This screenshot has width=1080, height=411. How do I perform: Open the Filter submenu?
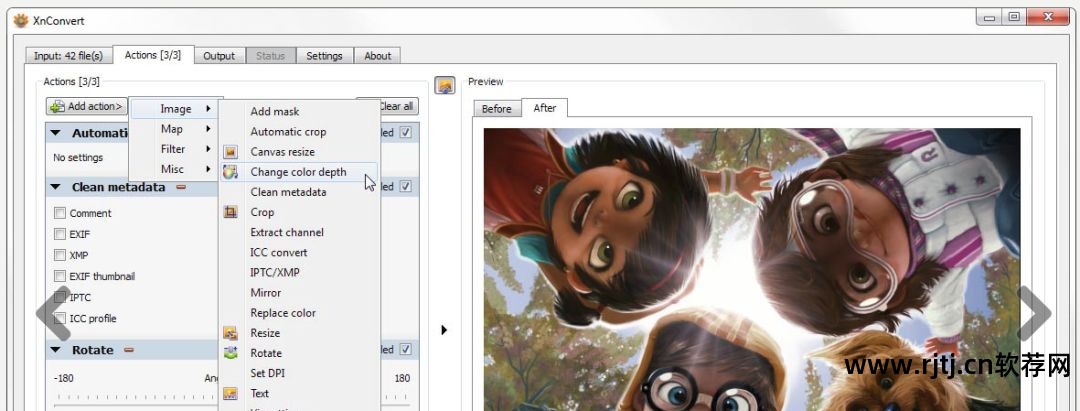(x=173, y=149)
